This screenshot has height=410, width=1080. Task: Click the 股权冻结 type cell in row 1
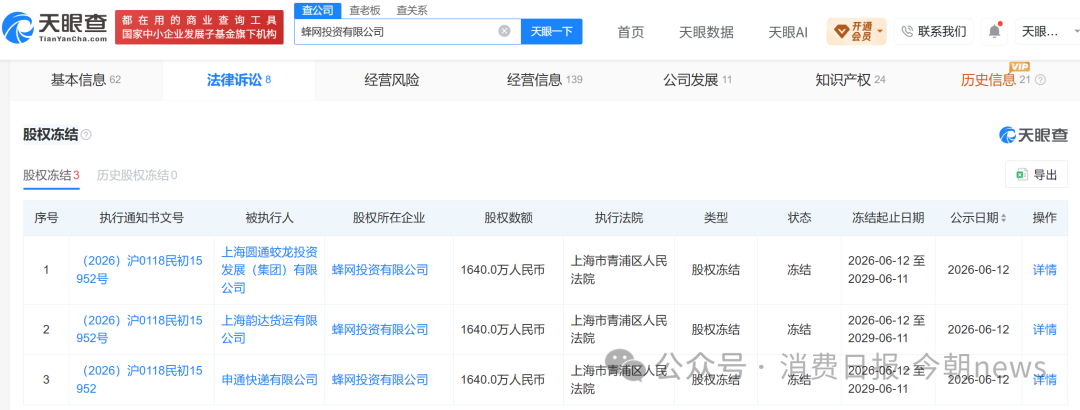(x=716, y=270)
